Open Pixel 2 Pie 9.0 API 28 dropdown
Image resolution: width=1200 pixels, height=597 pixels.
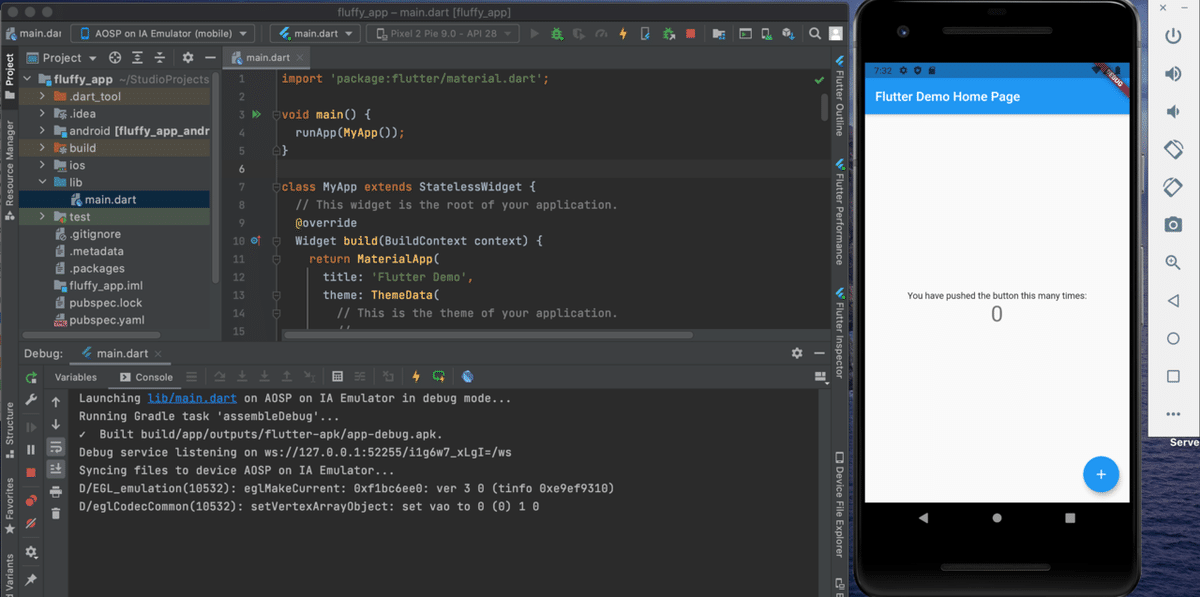[443, 33]
